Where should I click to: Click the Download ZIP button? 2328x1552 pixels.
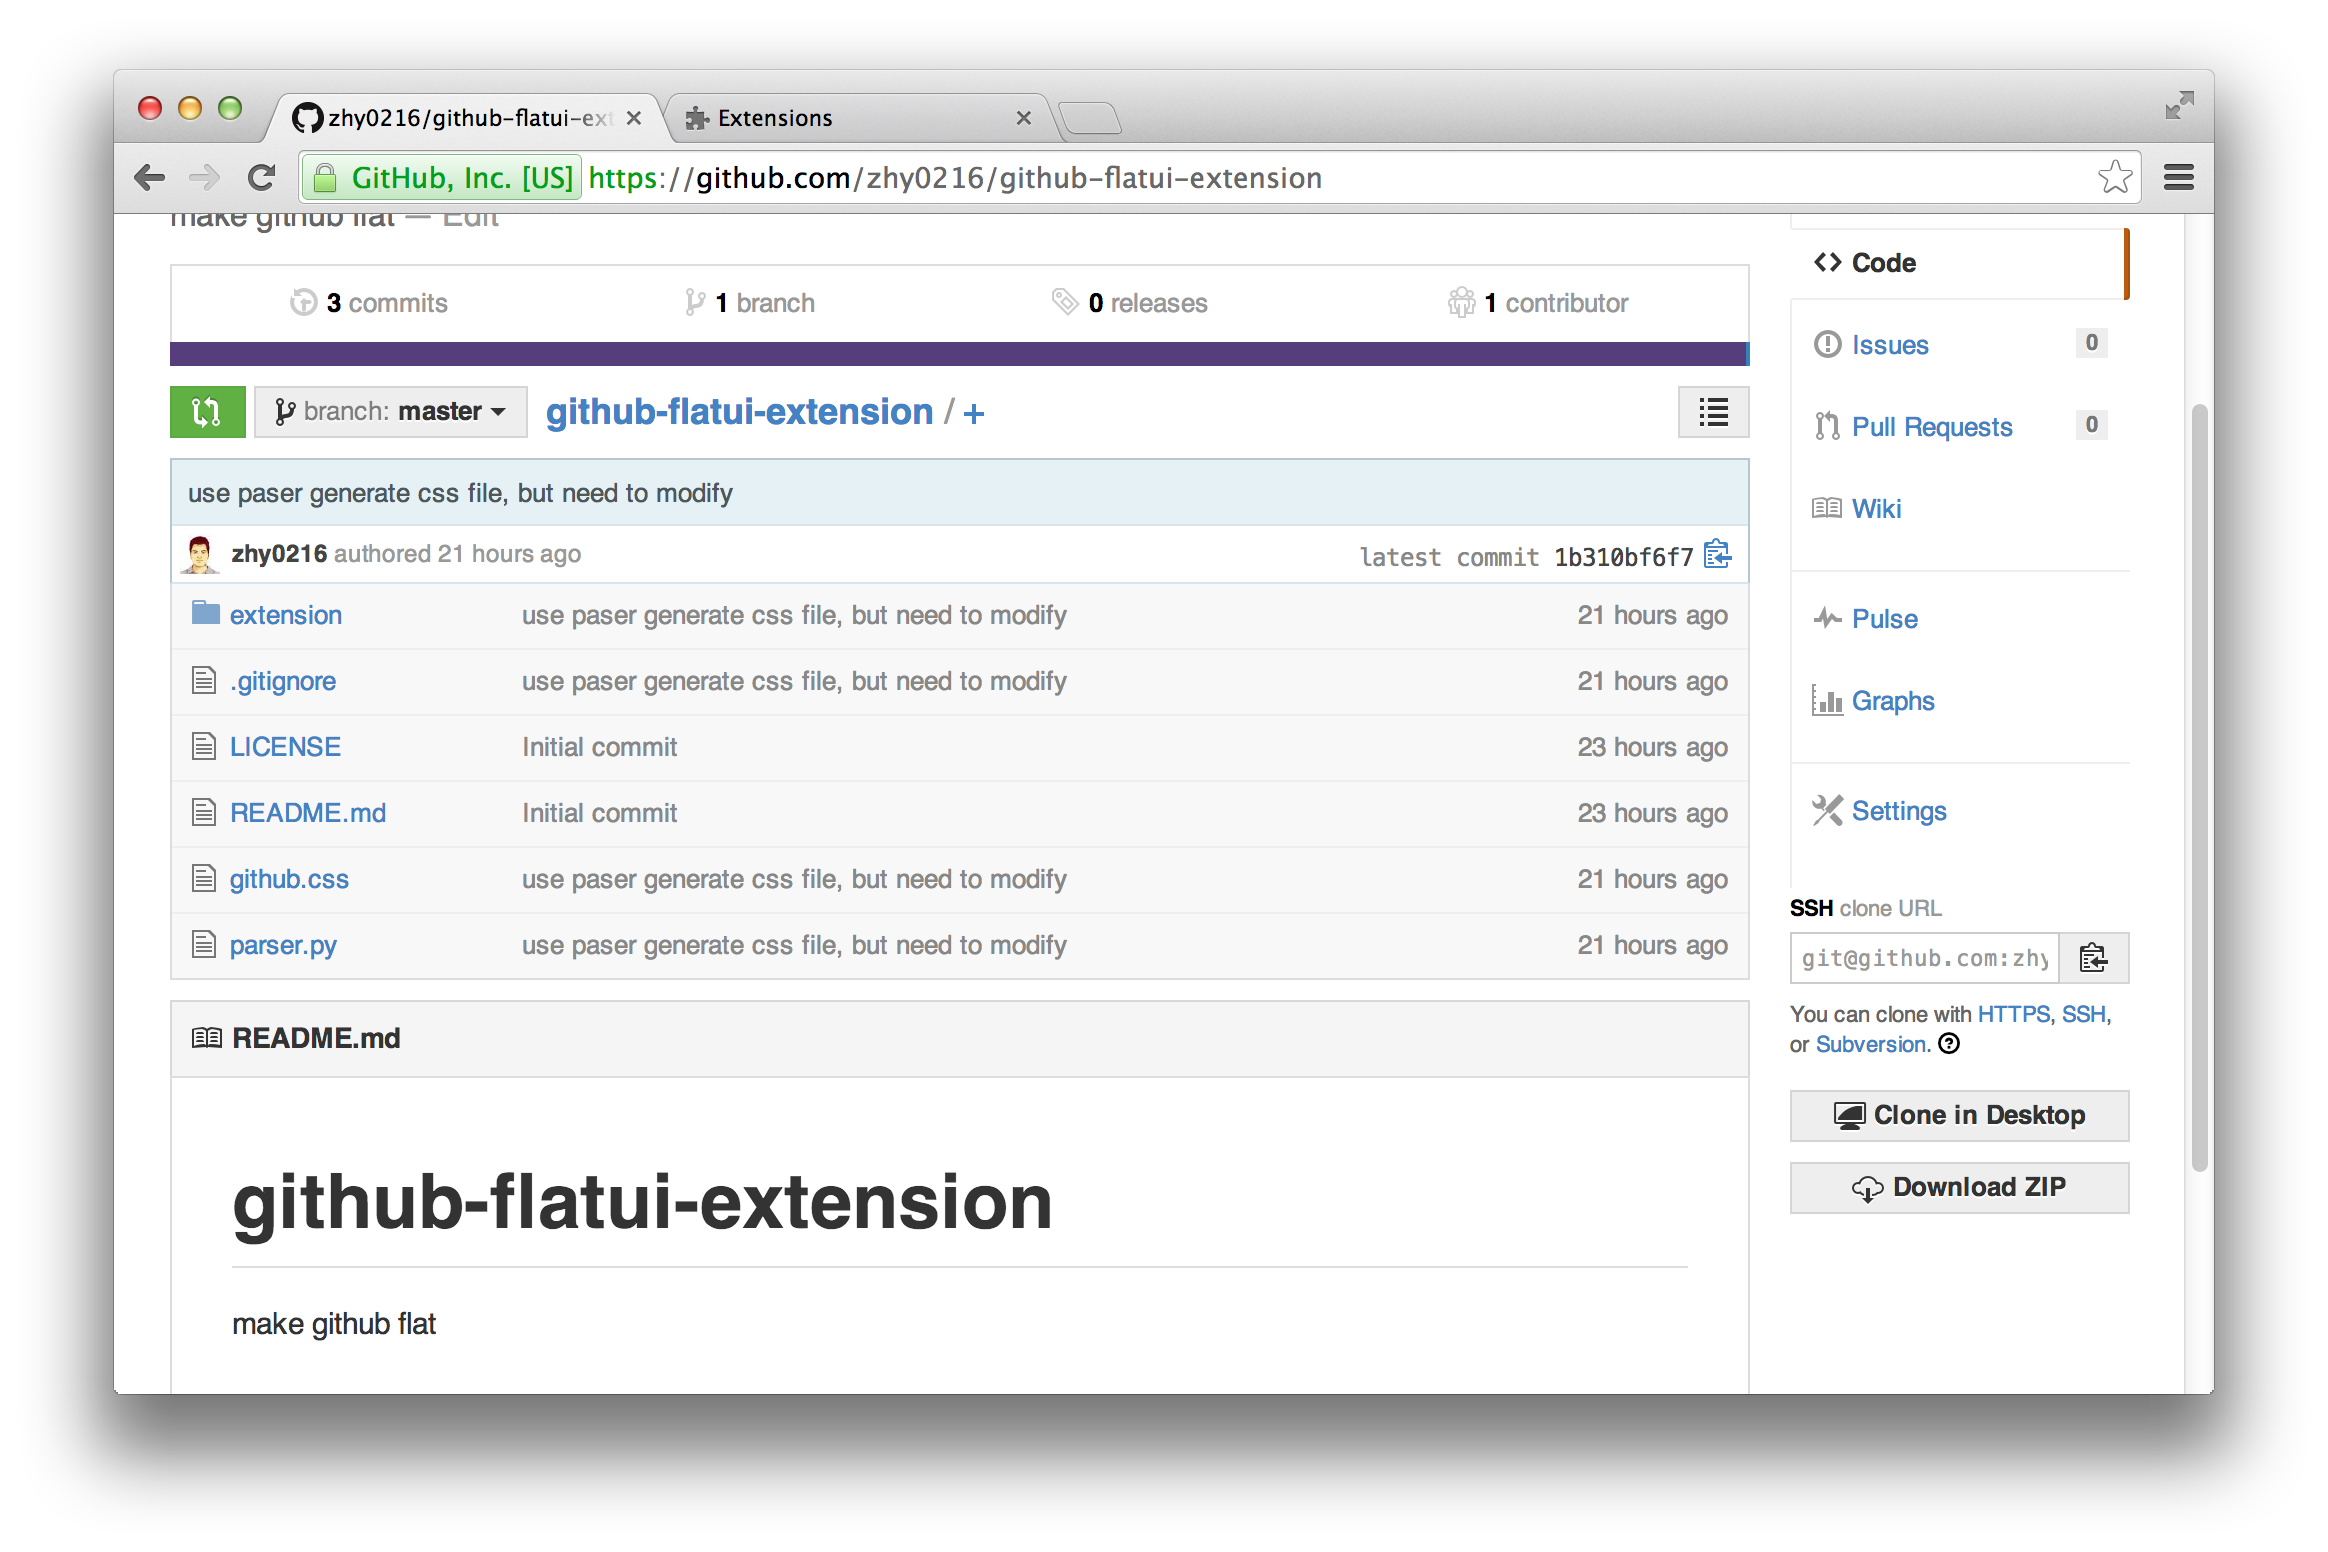(1959, 1187)
